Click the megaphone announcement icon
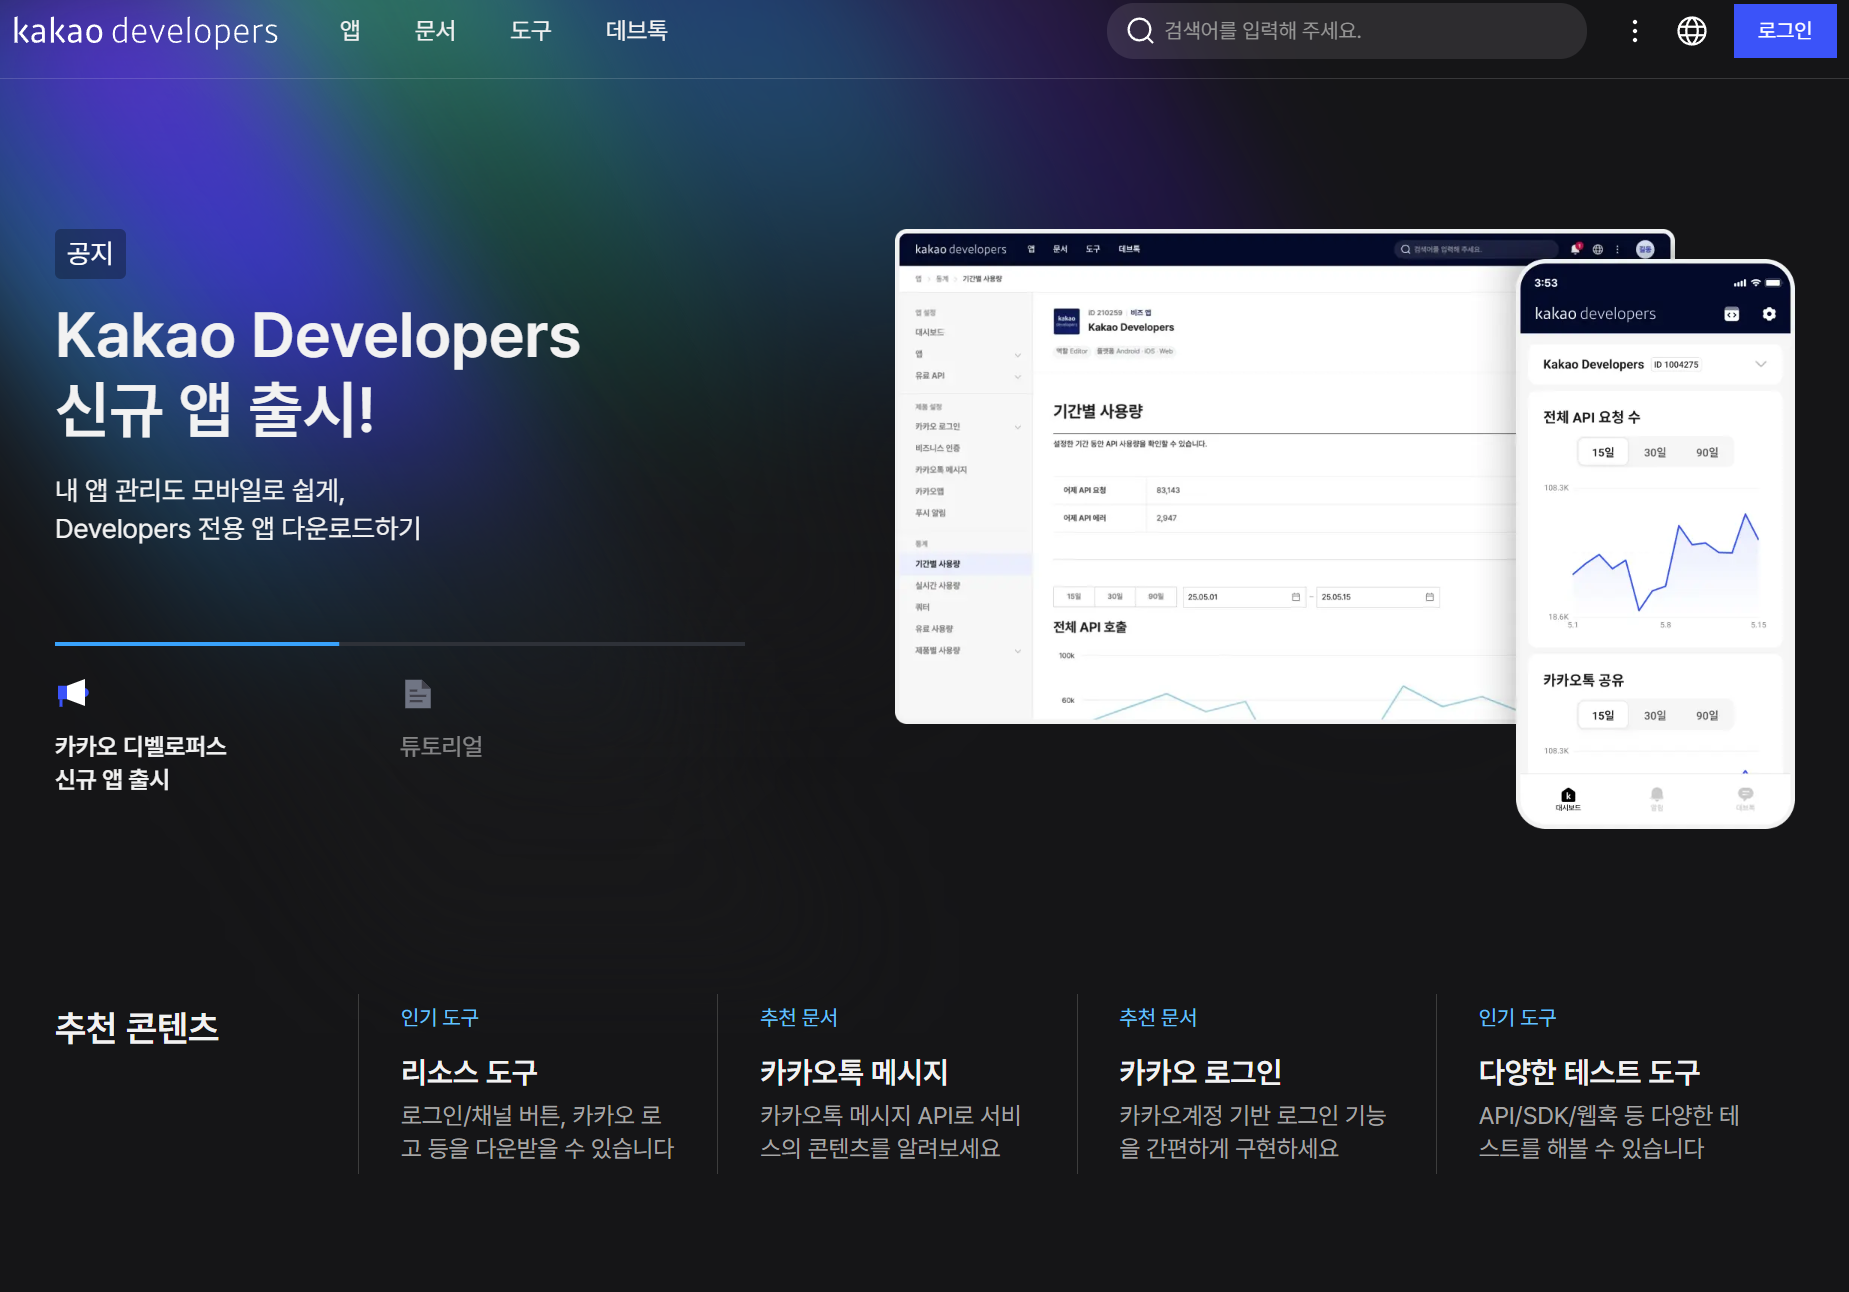Screen dimensions: 1849x1292 (x=73, y=693)
